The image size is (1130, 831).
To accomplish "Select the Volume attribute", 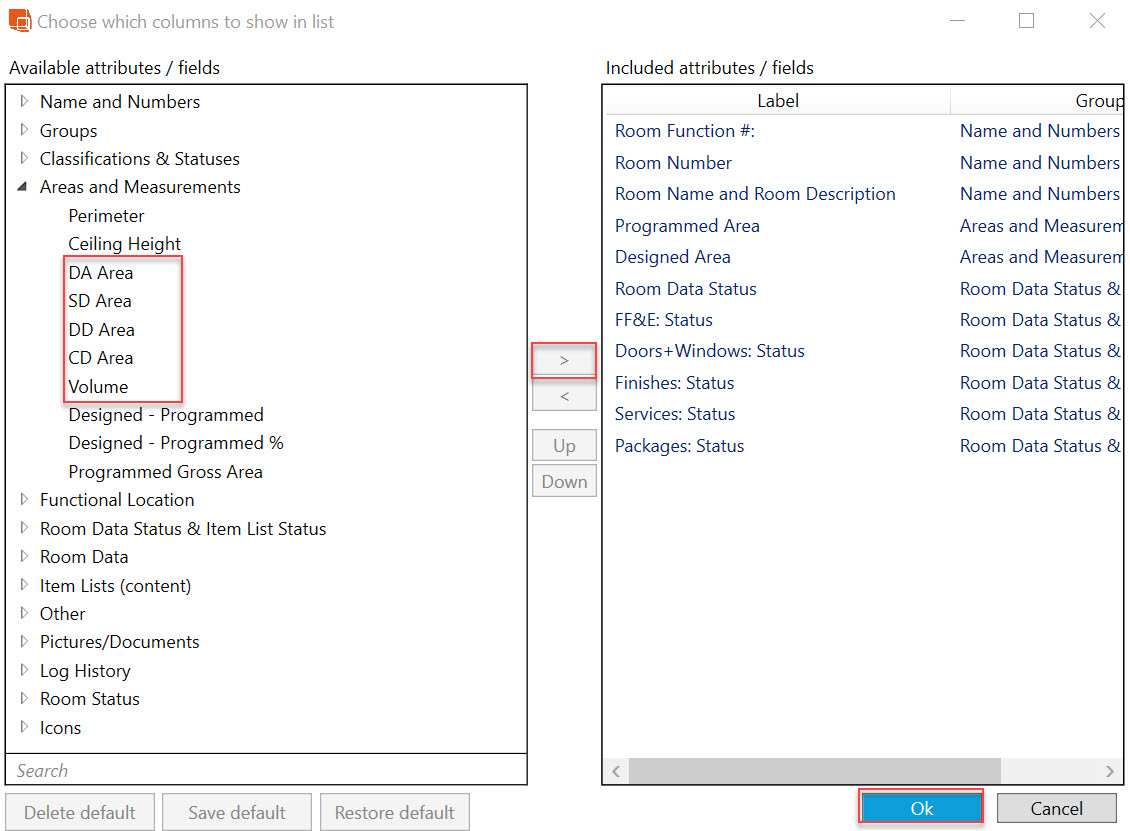I will (98, 387).
